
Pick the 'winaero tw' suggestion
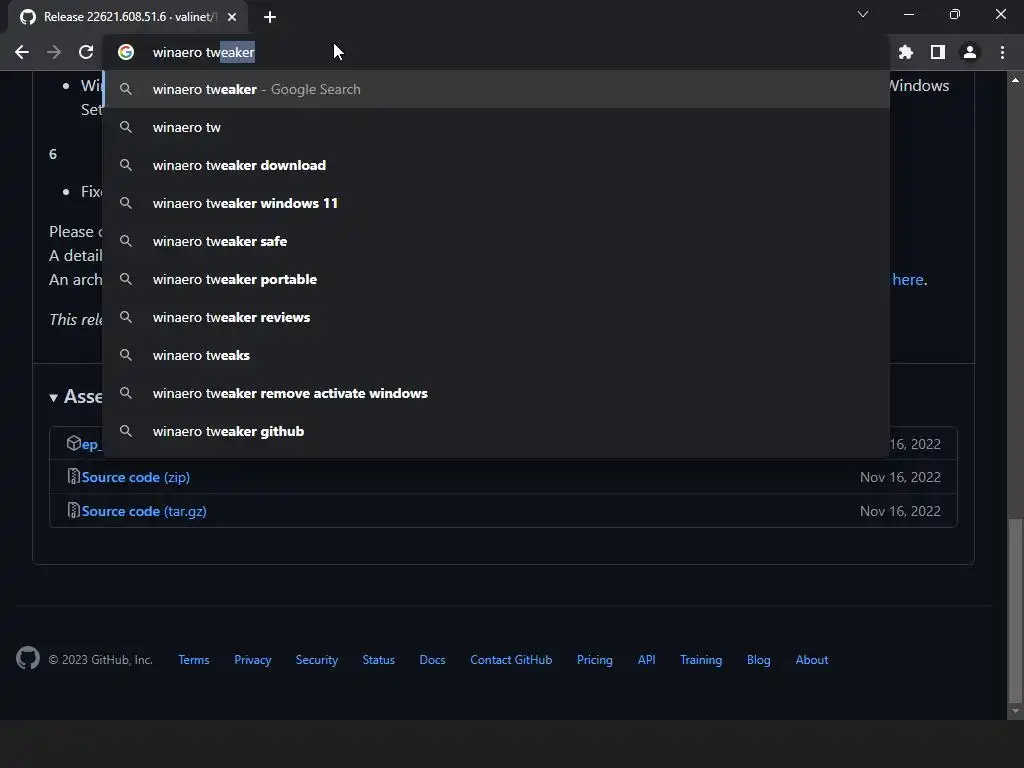tap(496, 127)
